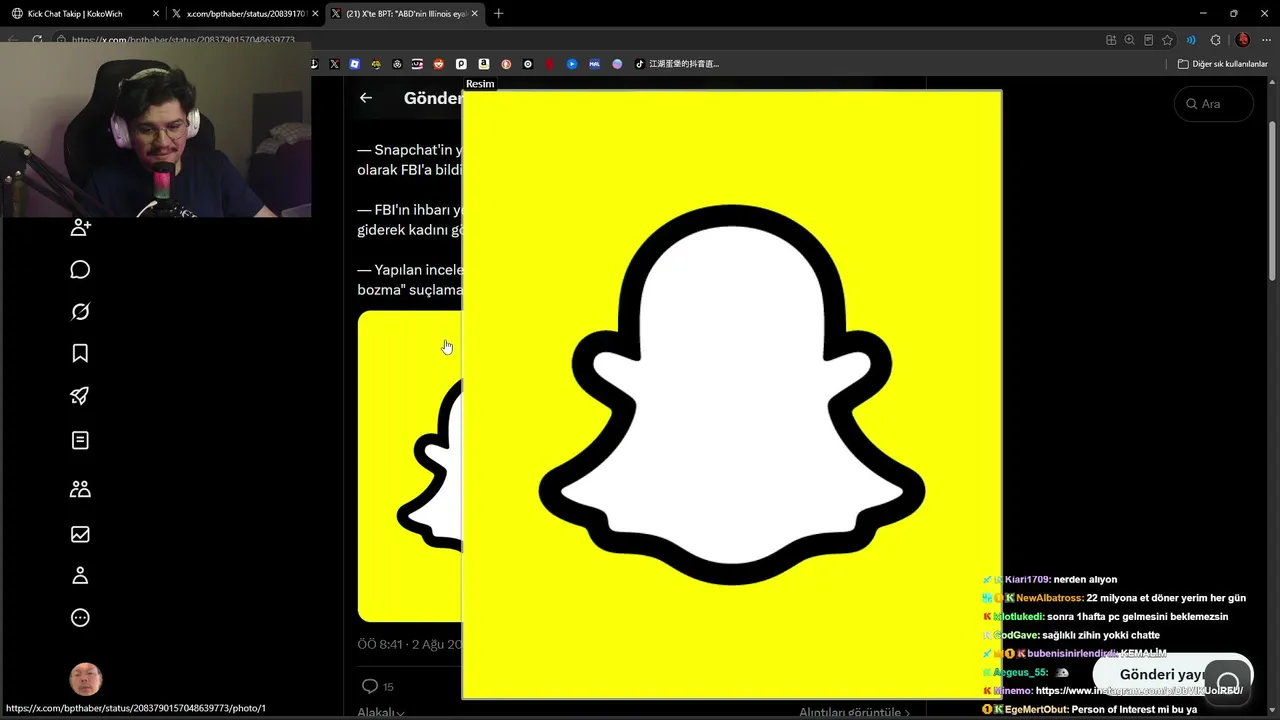Open the X bookmark in the favorites bar
This screenshot has height=720, width=1280.
334,64
